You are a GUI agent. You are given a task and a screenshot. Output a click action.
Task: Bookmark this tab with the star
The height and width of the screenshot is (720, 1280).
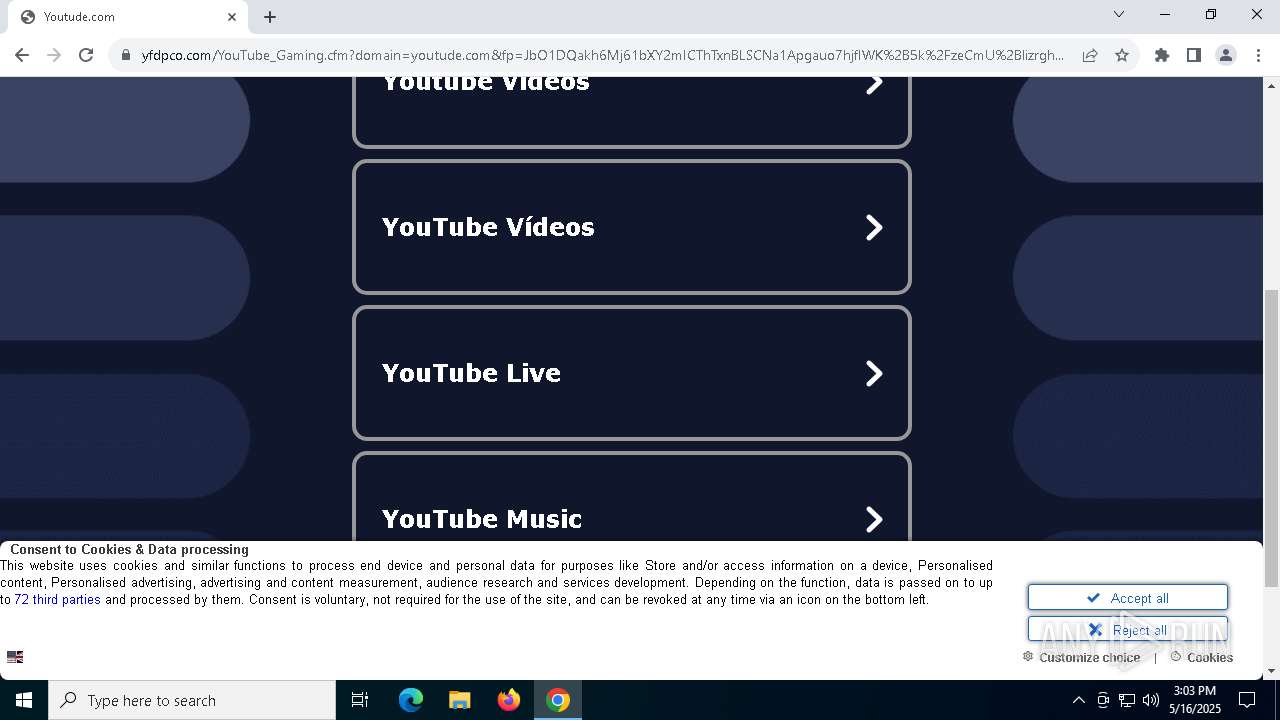[1122, 55]
